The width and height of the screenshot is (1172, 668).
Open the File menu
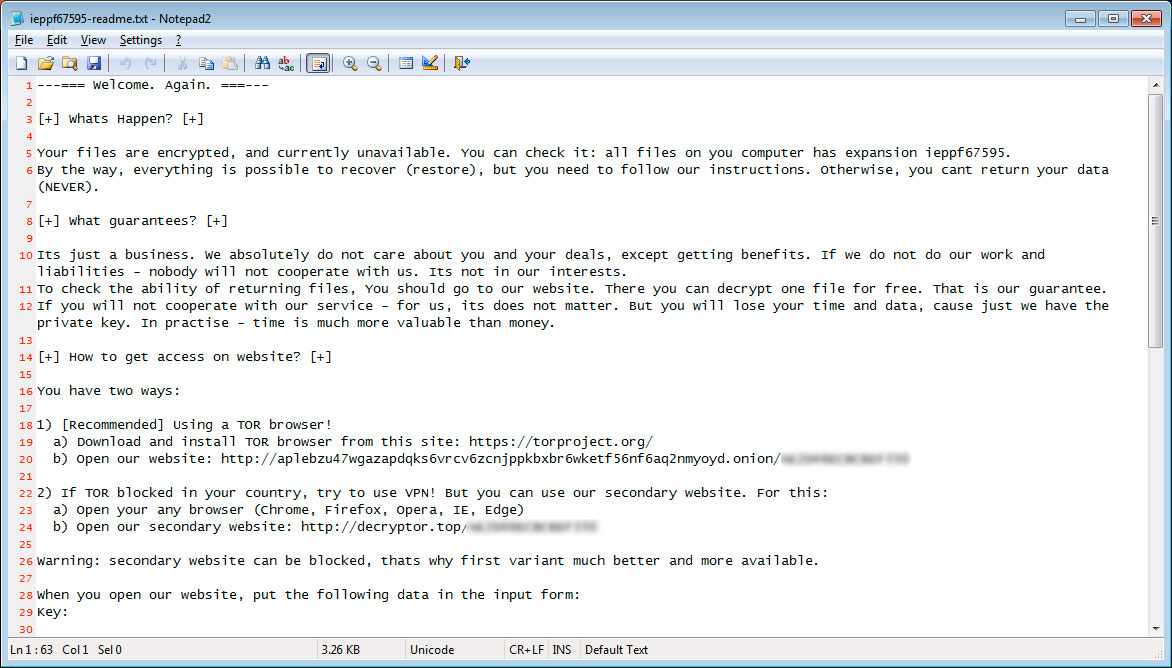(x=24, y=40)
